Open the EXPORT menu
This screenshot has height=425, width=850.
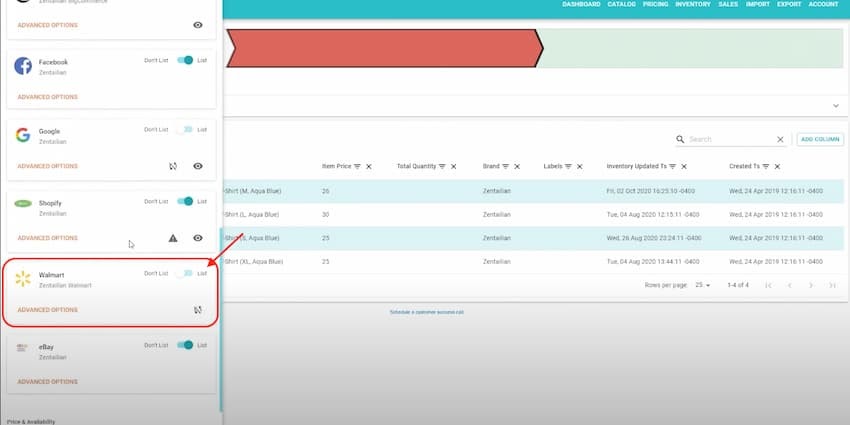(789, 4)
